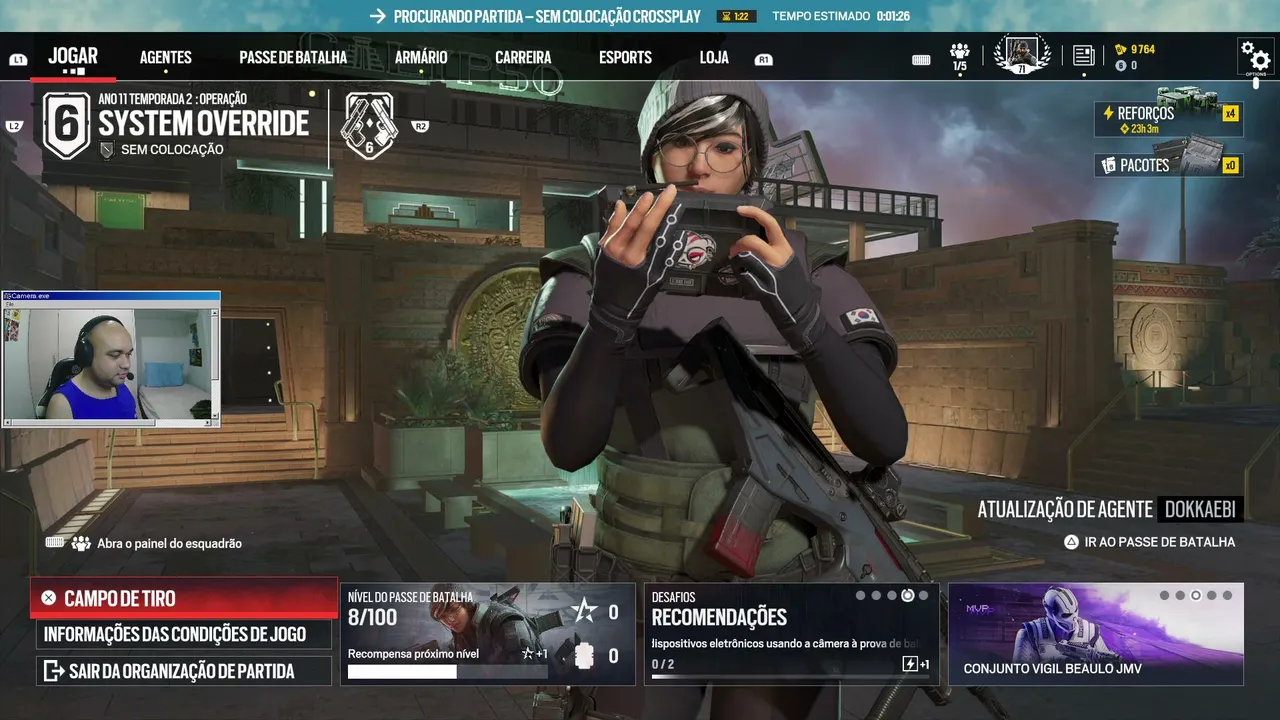1280x720 pixels.
Task: Click the lightning bolt icon on Reforços
Action: pos(1108,113)
